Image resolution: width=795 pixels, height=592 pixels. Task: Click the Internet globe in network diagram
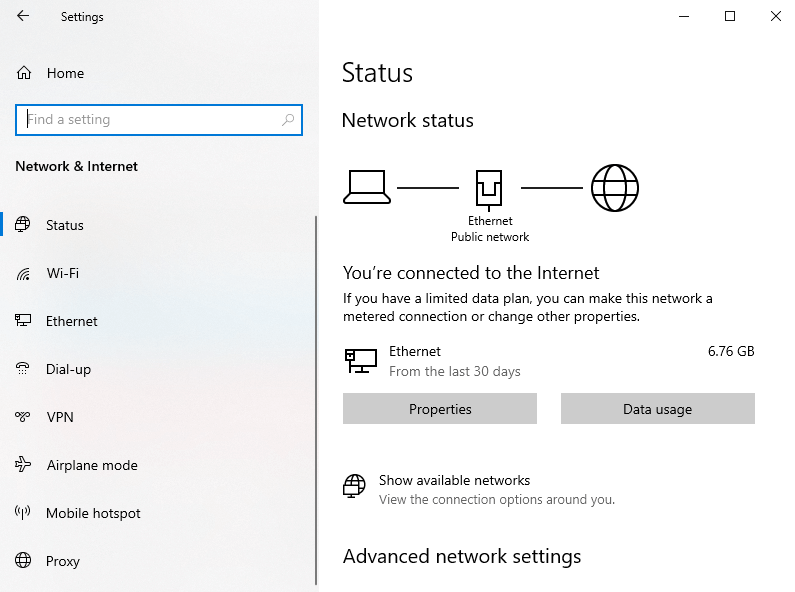(x=615, y=188)
